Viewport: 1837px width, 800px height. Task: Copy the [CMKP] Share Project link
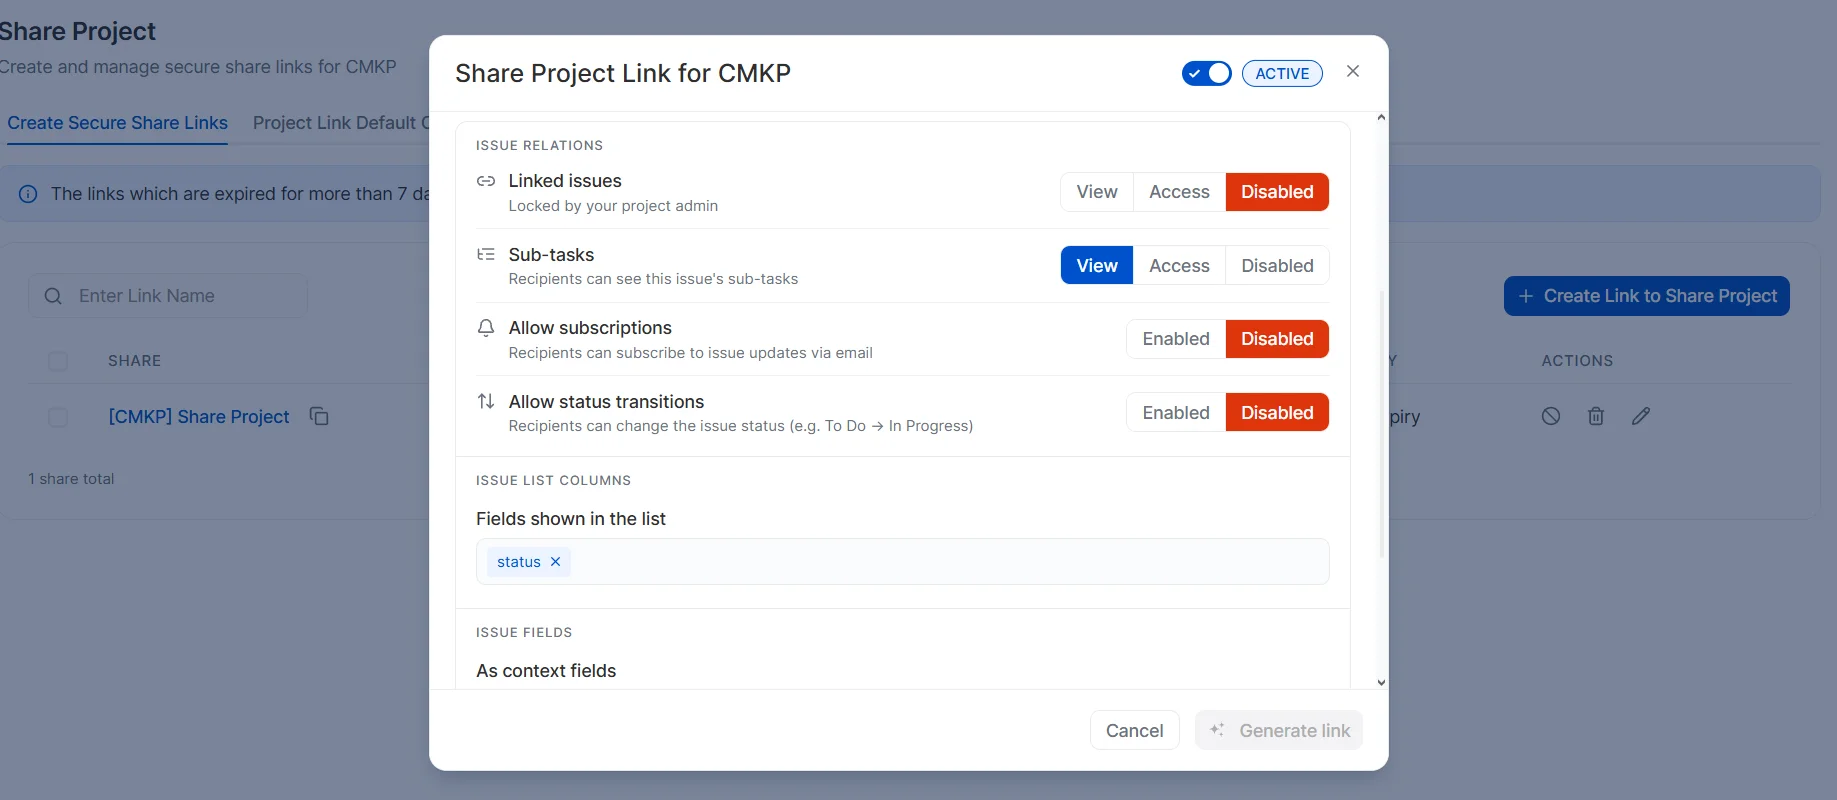click(319, 416)
